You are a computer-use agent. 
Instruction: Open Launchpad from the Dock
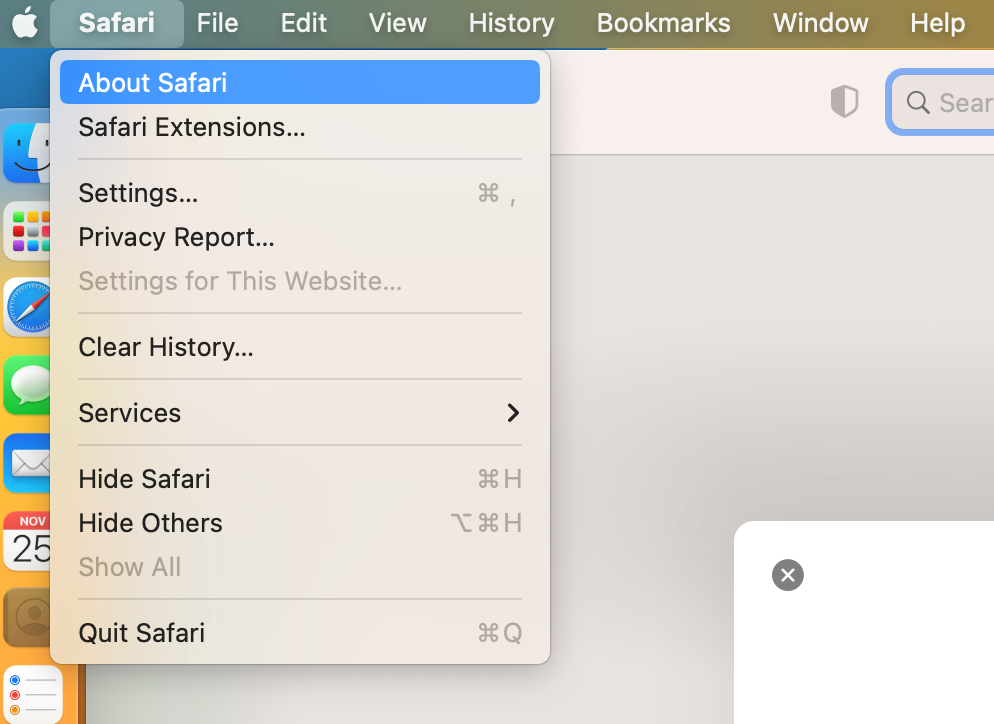tap(28, 231)
